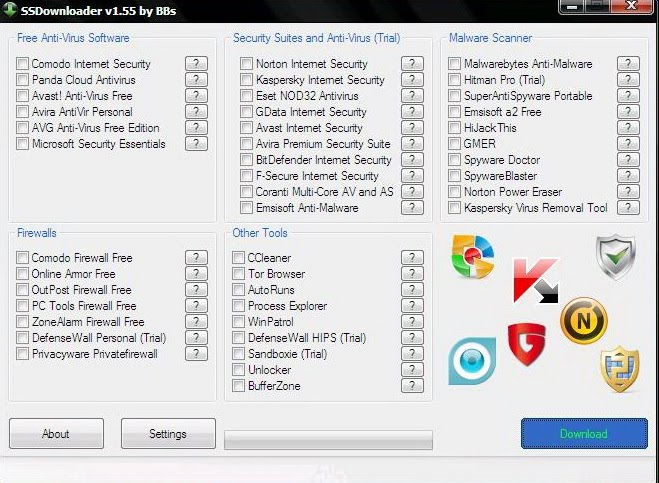Tick SuperAntiSpyware Portable checkbox
Viewport: 659px width, 483px height.
pos(454,96)
